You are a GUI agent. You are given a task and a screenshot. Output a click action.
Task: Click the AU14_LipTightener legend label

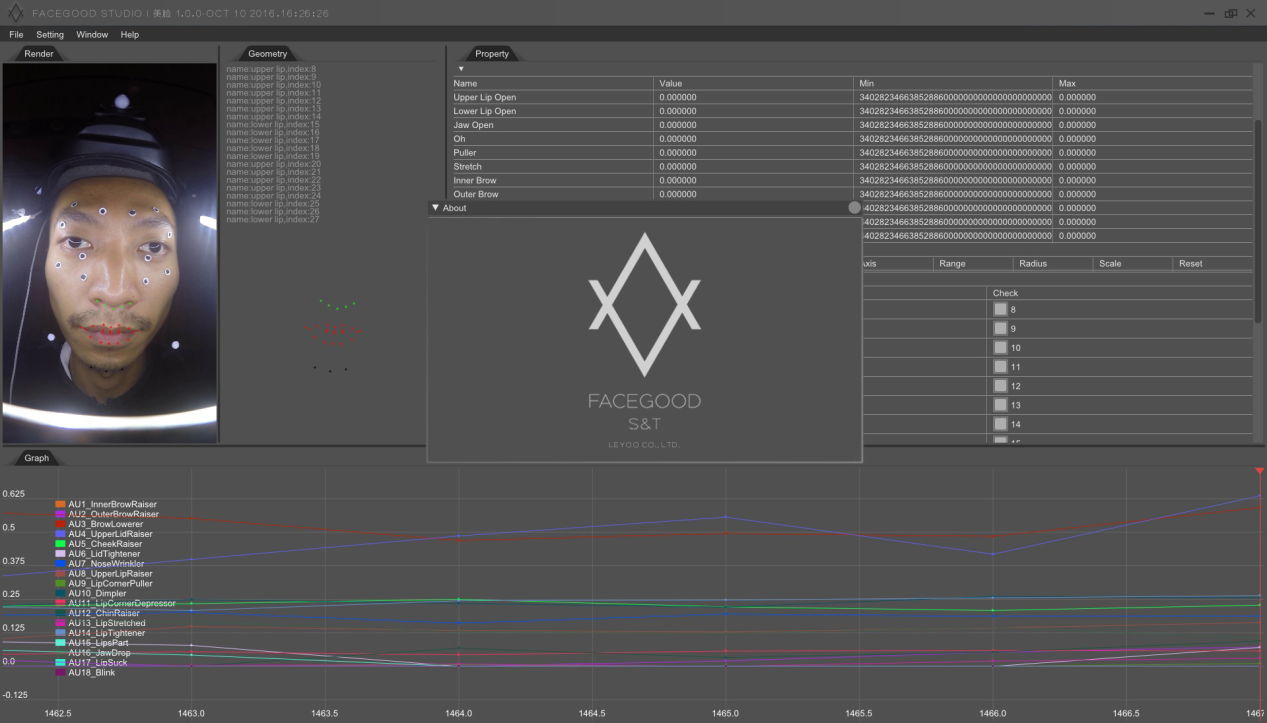tap(106, 634)
